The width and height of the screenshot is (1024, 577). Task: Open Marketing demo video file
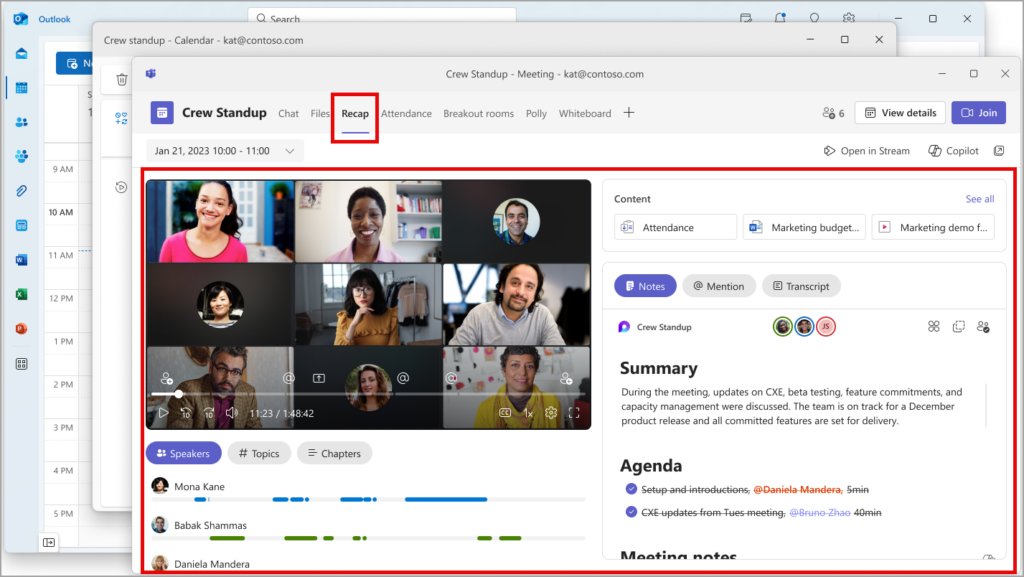click(x=933, y=227)
